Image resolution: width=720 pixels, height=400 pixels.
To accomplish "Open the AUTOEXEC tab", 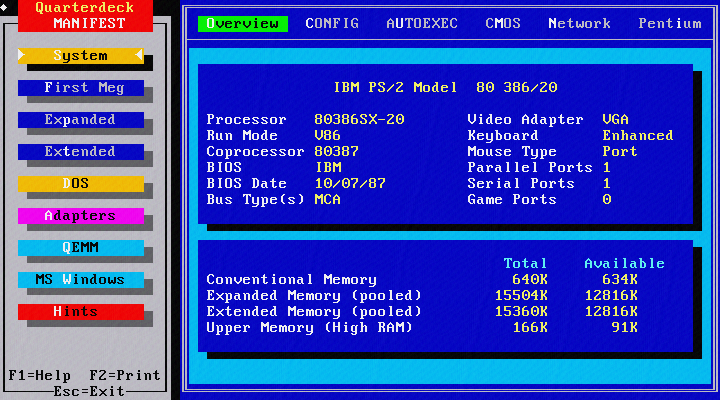I will 422,23.
